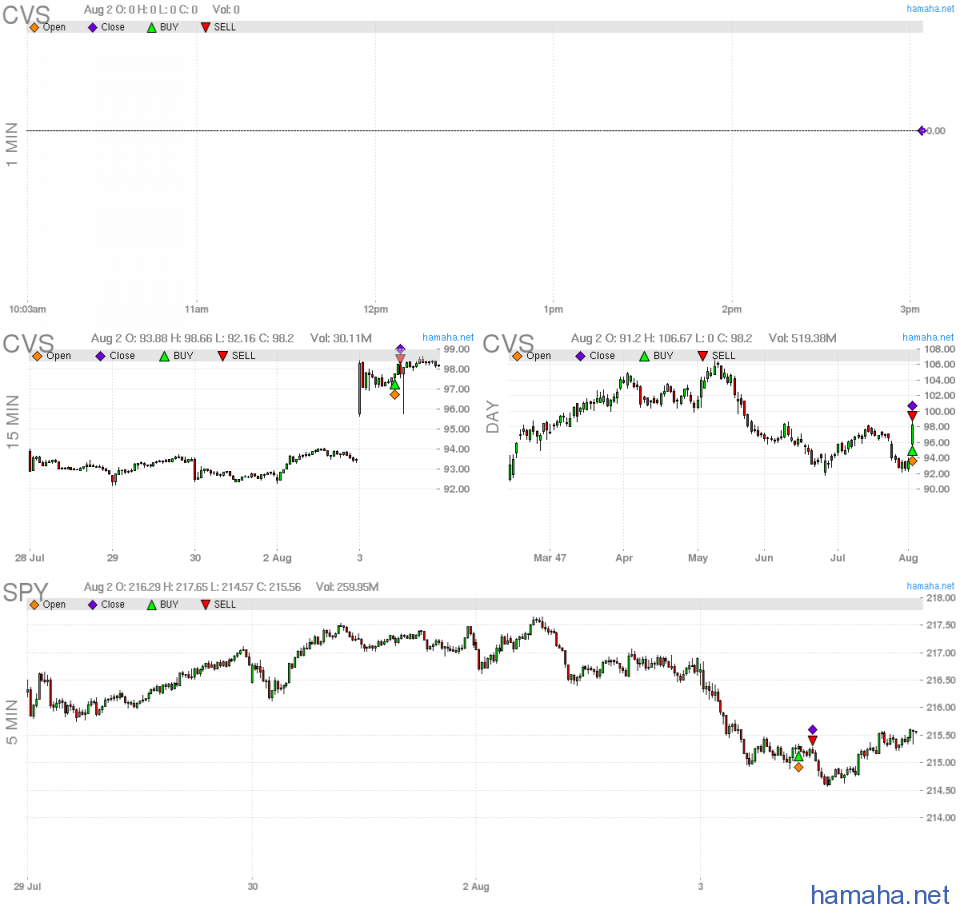Viewport: 960px width, 906px height.
Task: Click the red SELL legend triangle in CVS DAY chart
Action: pos(703,356)
